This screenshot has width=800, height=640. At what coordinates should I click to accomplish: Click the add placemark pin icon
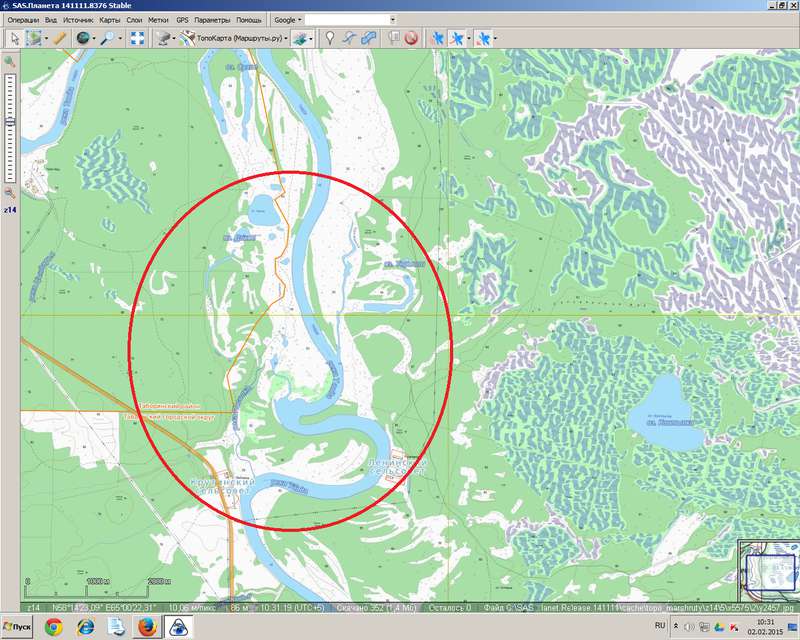pyautogui.click(x=329, y=38)
